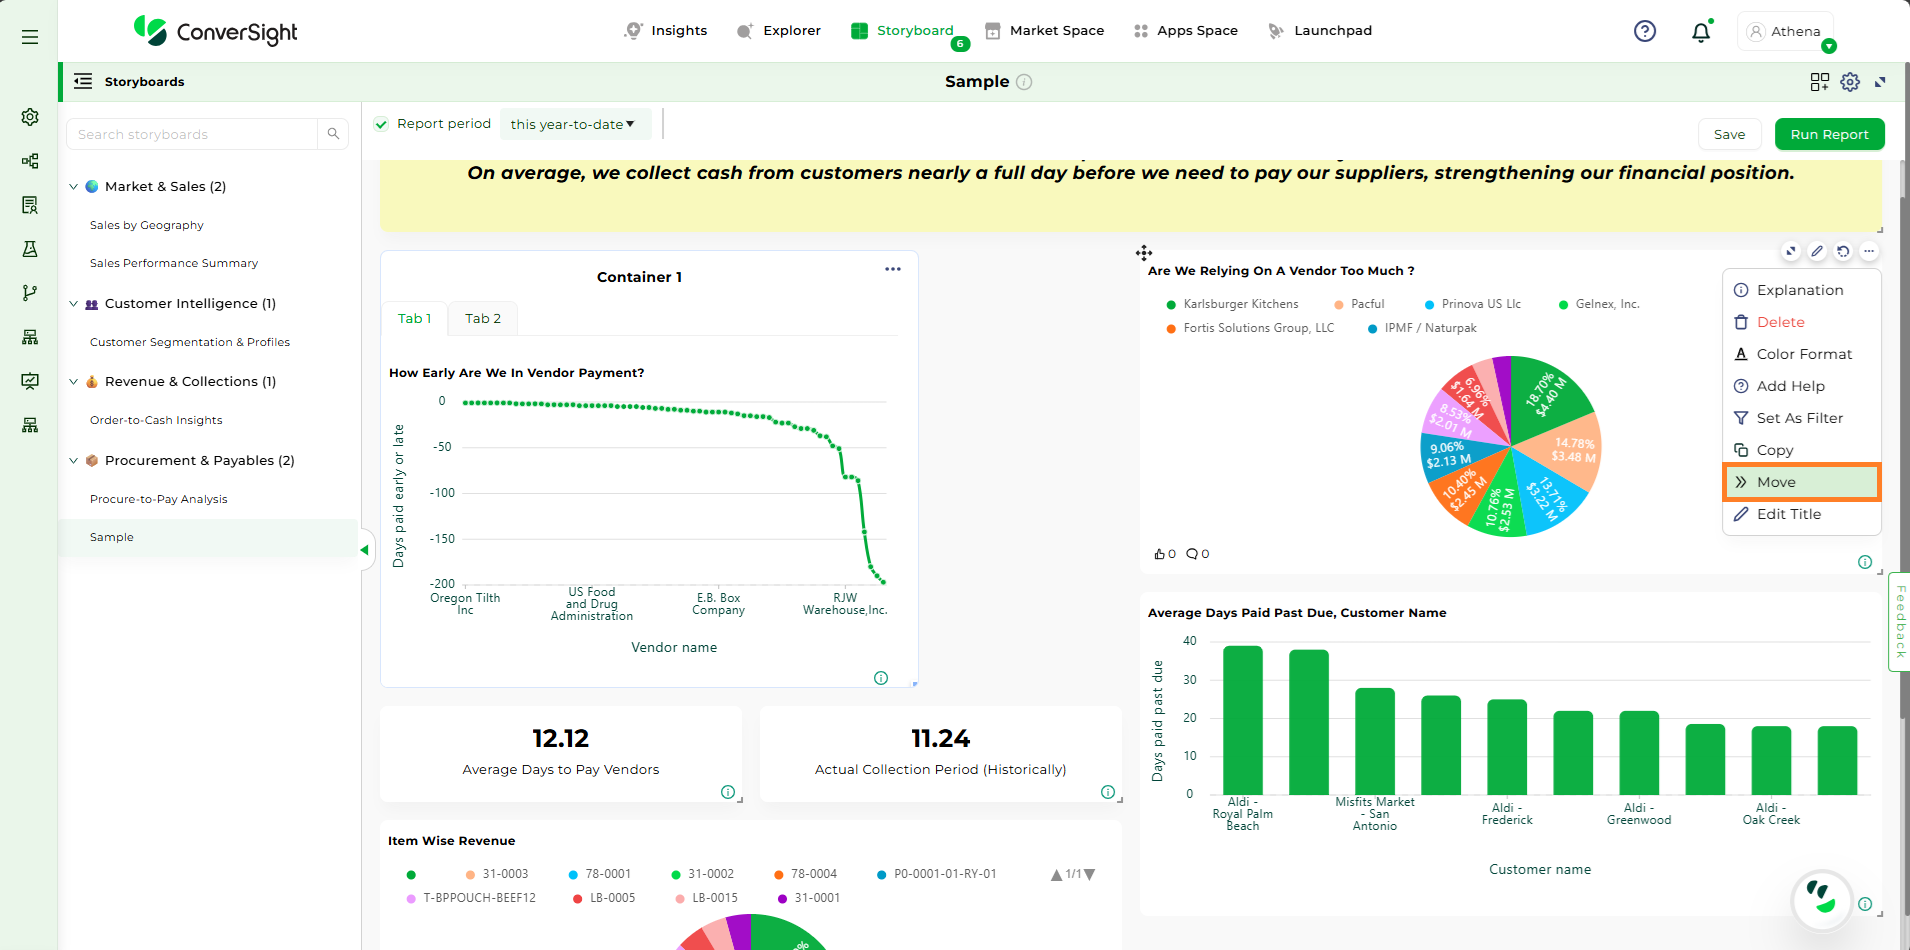
Task: Open the notifications bell icon
Action: point(1700,32)
